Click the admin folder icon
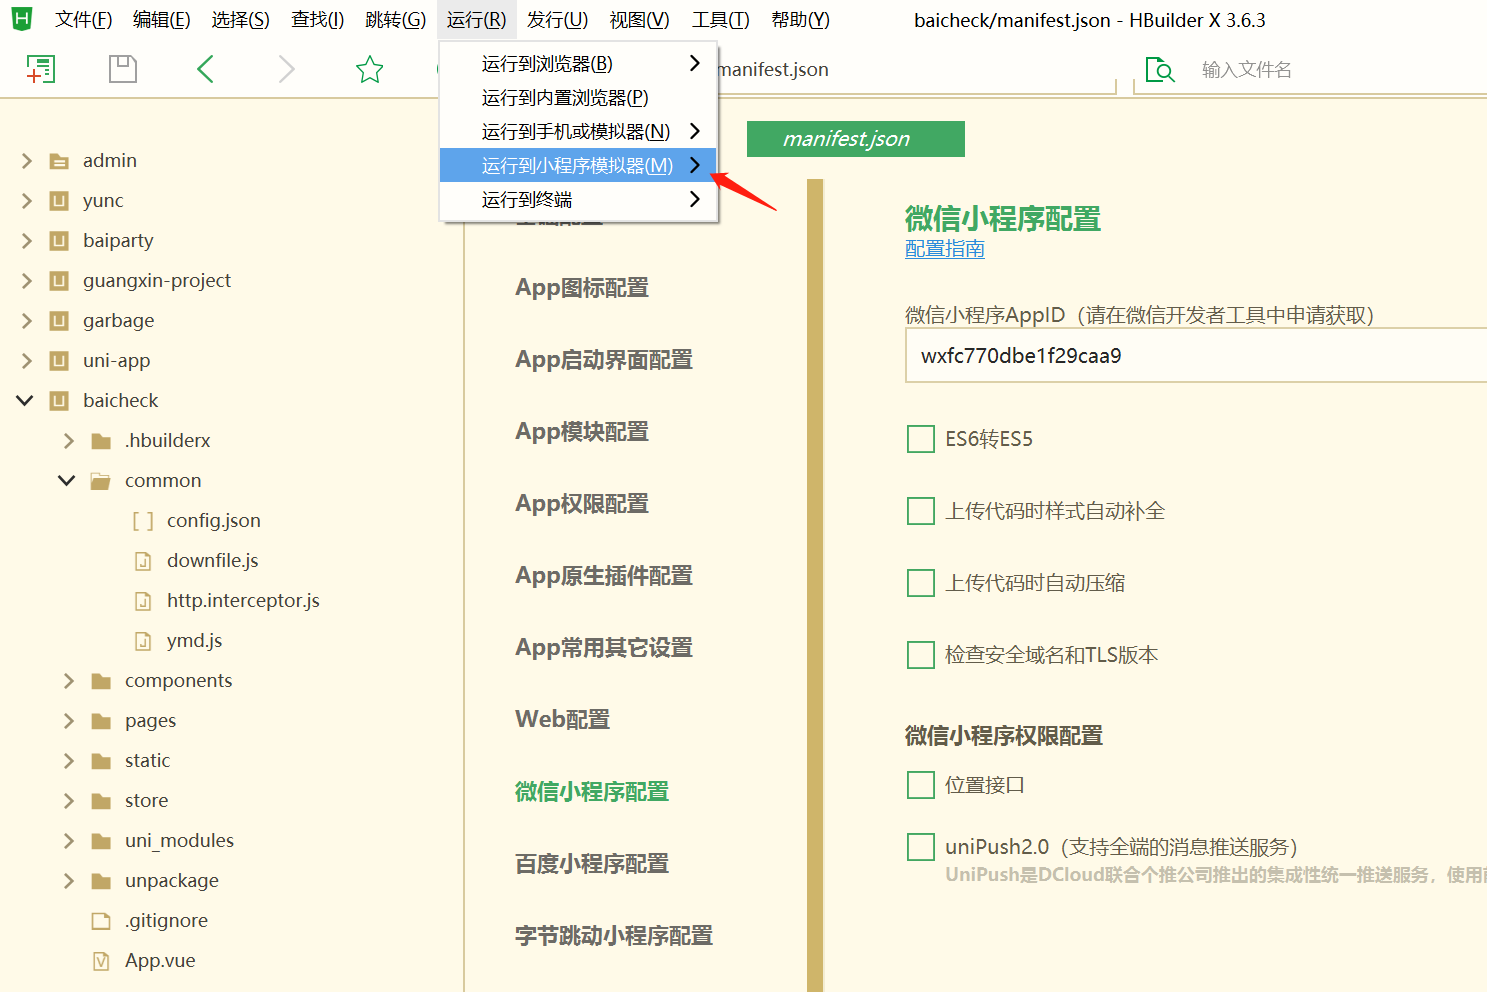The image size is (1487, 992). point(59,161)
